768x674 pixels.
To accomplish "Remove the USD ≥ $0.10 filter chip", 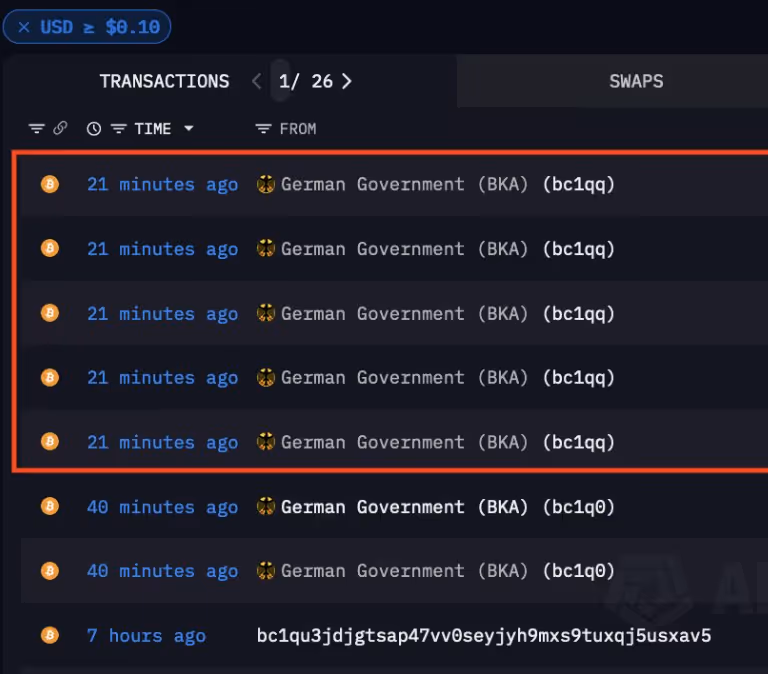I will pos(24,27).
